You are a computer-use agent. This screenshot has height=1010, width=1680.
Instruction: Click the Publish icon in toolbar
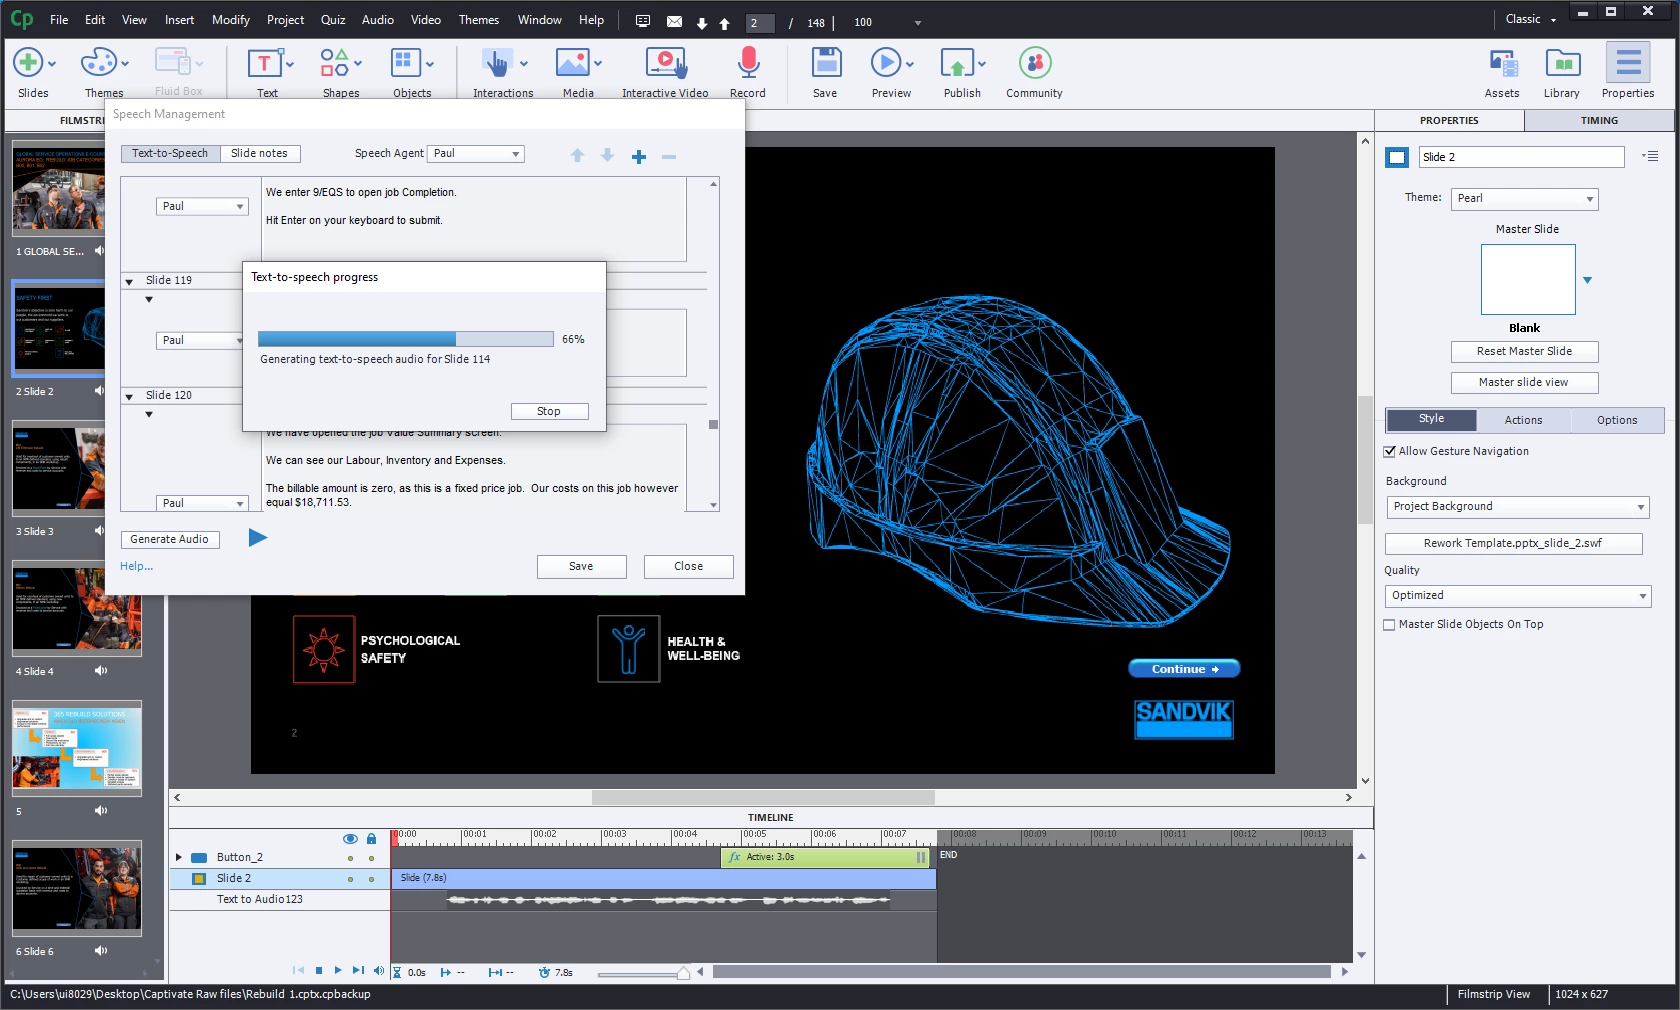pos(958,65)
